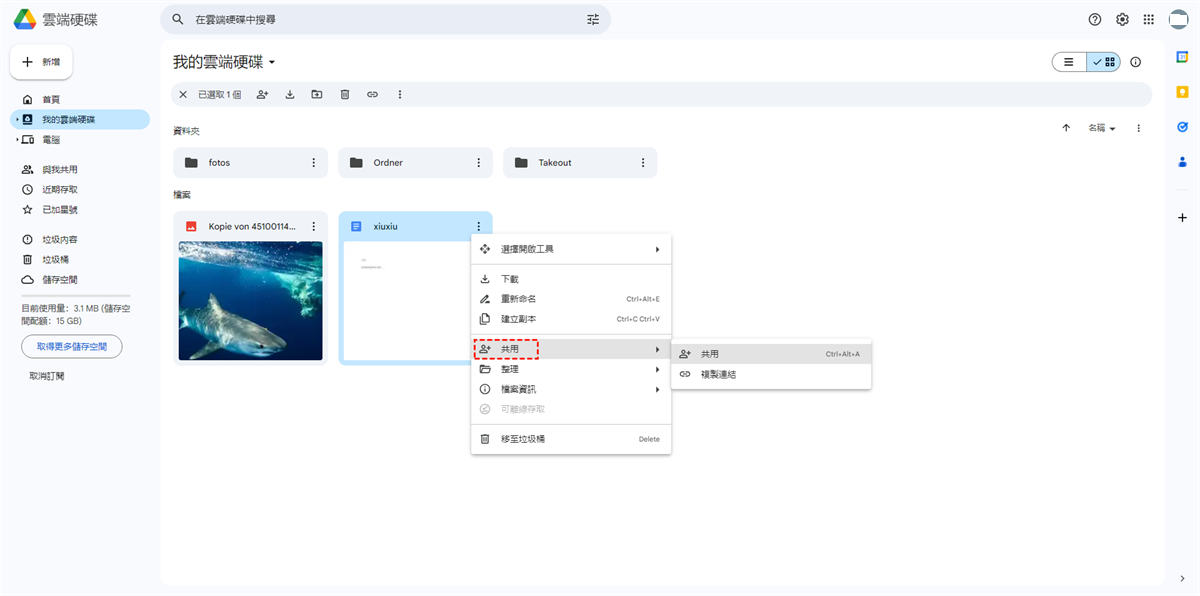Open the Ordner folder more-options menu
This screenshot has height=596, width=1200.
(x=478, y=162)
